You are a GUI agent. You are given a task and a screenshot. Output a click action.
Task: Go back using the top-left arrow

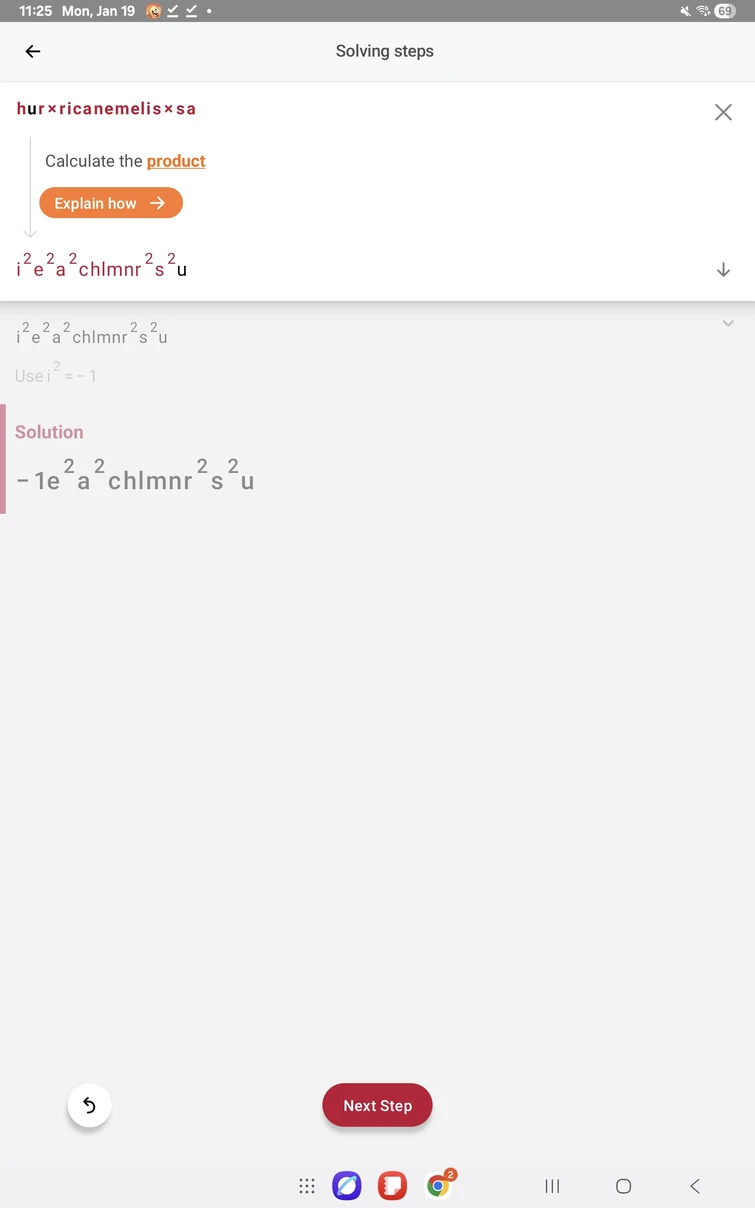click(33, 52)
